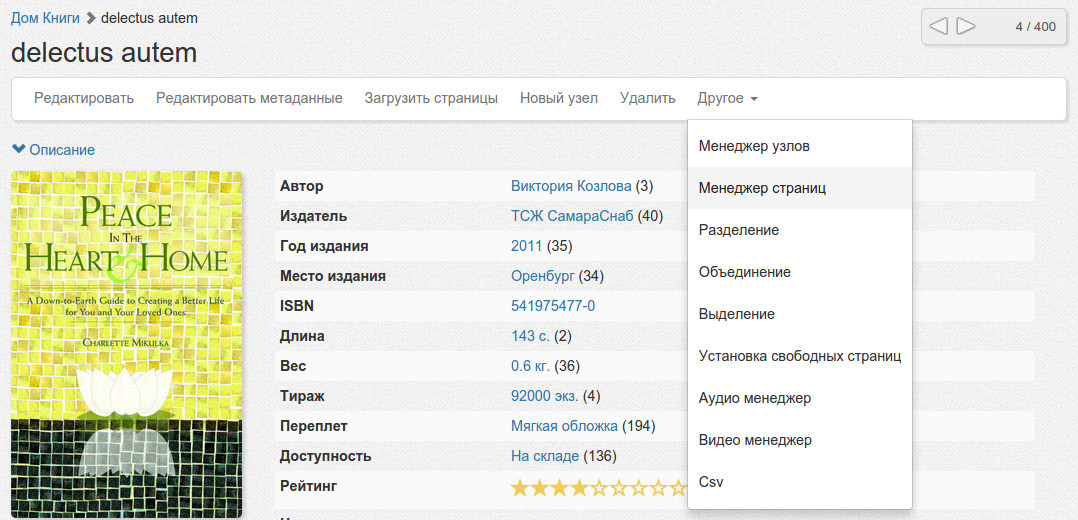Image resolution: width=1078 pixels, height=520 pixels.
Task: Open the Дом Книги breadcrumb link
Action: 45,19
